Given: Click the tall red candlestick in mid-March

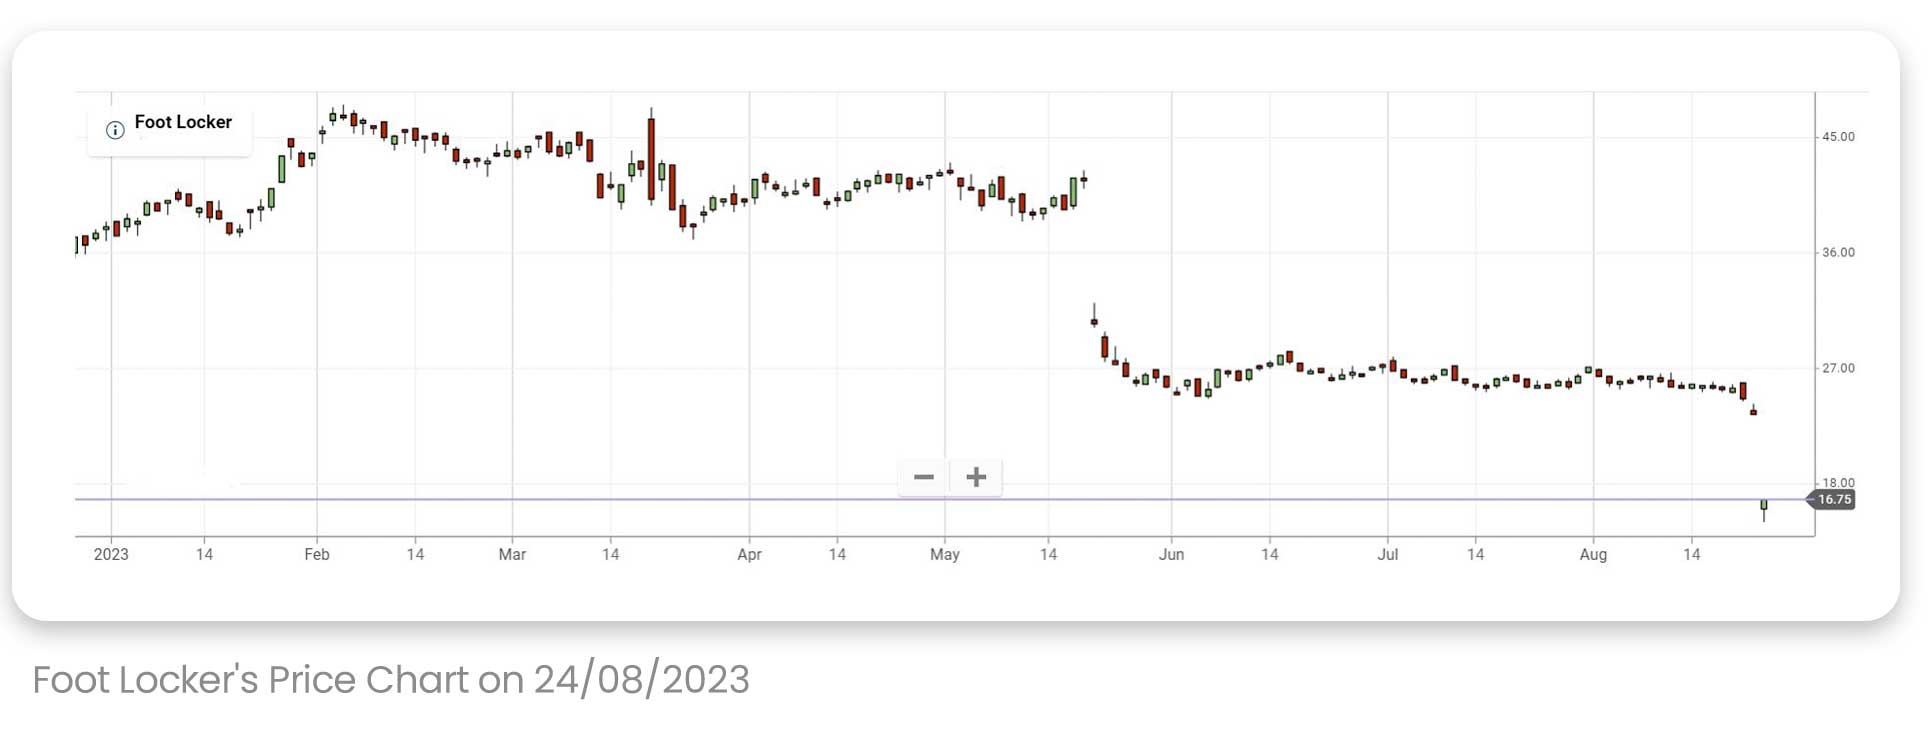Looking at the screenshot, I should [650, 160].
